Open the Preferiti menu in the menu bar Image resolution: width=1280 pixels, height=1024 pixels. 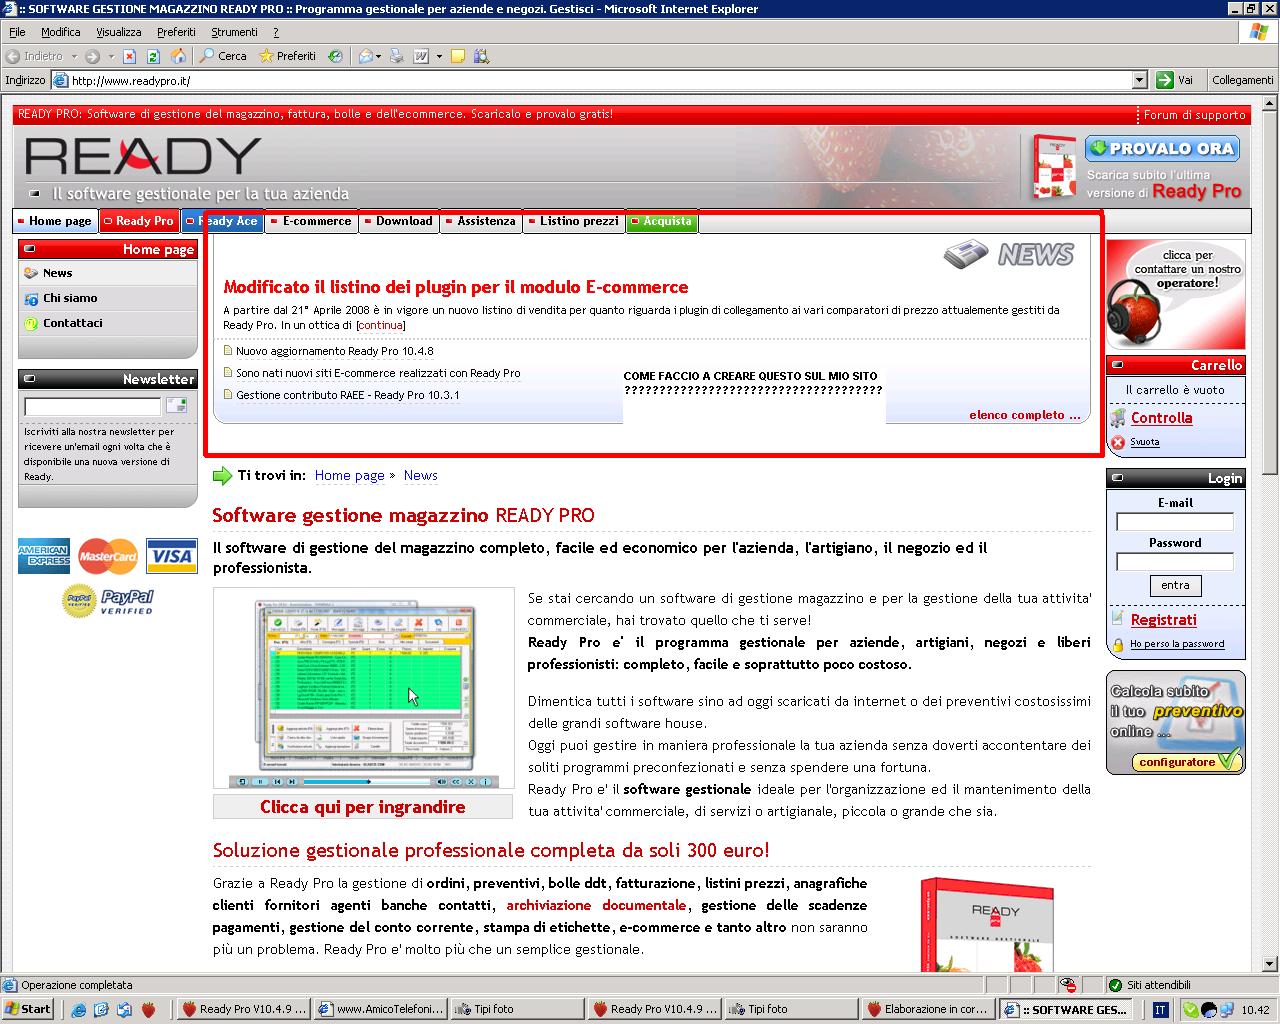click(176, 32)
